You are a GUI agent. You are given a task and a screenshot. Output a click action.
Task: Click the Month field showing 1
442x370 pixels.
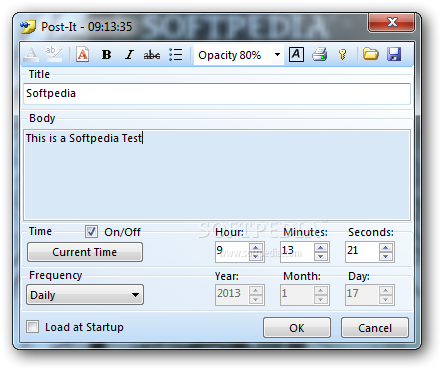297,295
